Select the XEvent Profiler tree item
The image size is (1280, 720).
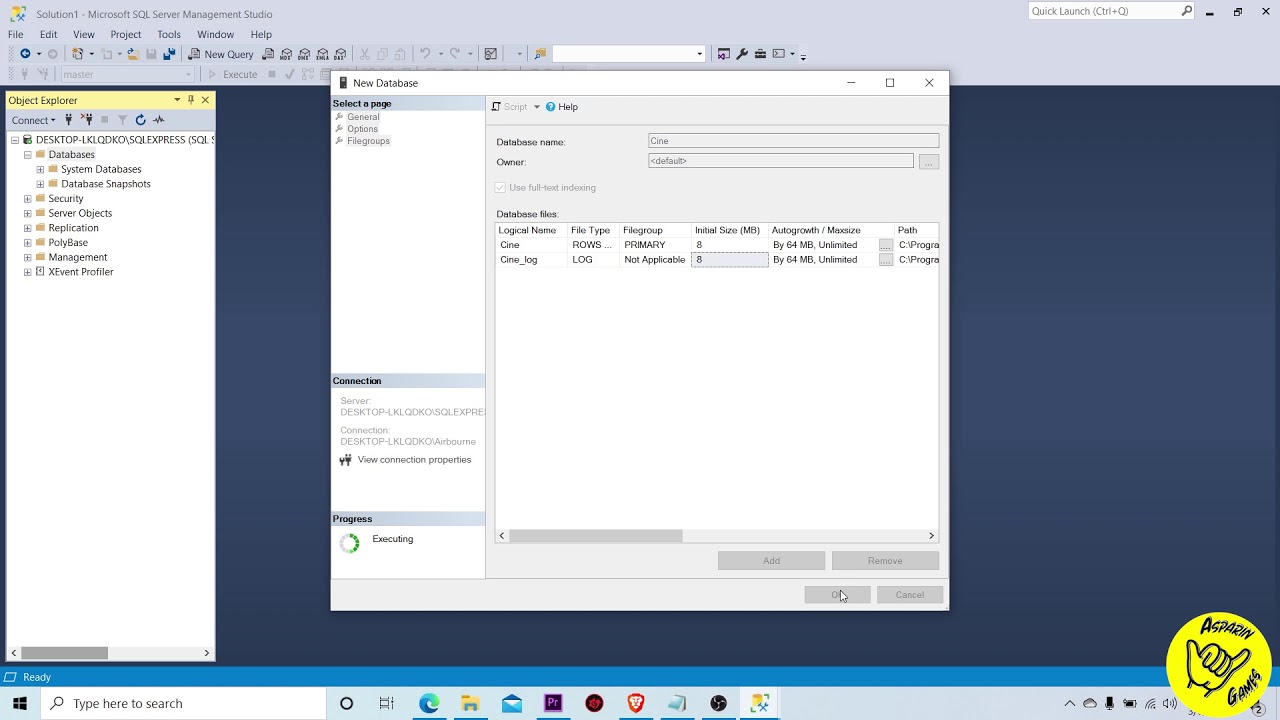[80, 272]
